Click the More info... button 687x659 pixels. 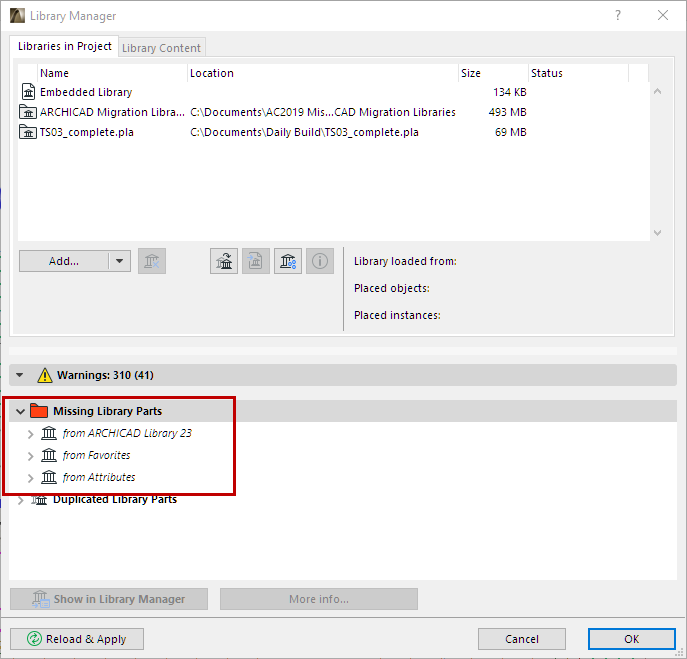click(x=319, y=599)
